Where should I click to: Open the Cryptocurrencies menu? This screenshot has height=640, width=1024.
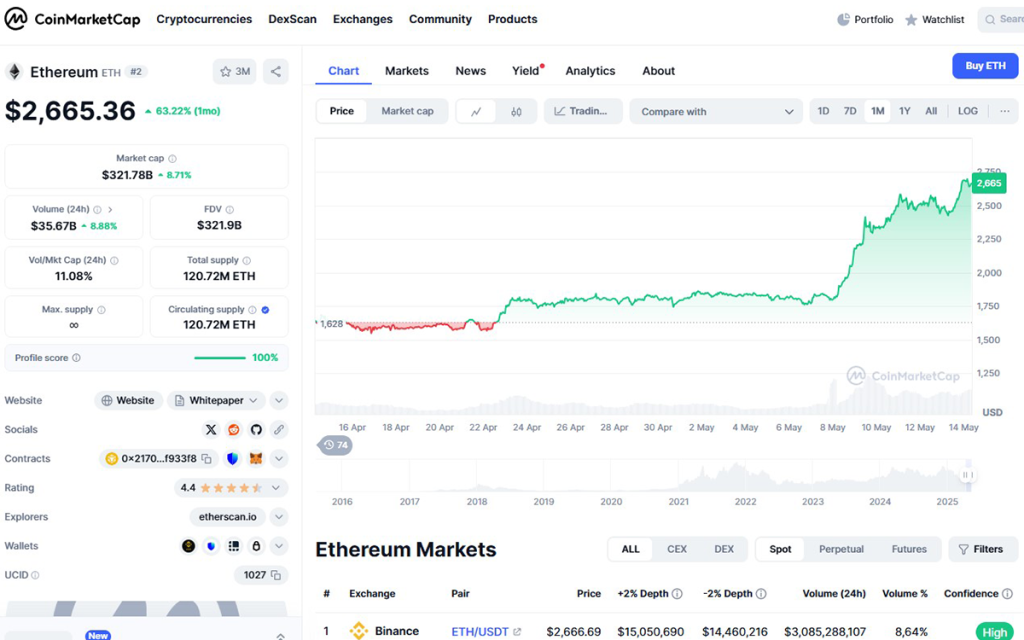tap(204, 20)
